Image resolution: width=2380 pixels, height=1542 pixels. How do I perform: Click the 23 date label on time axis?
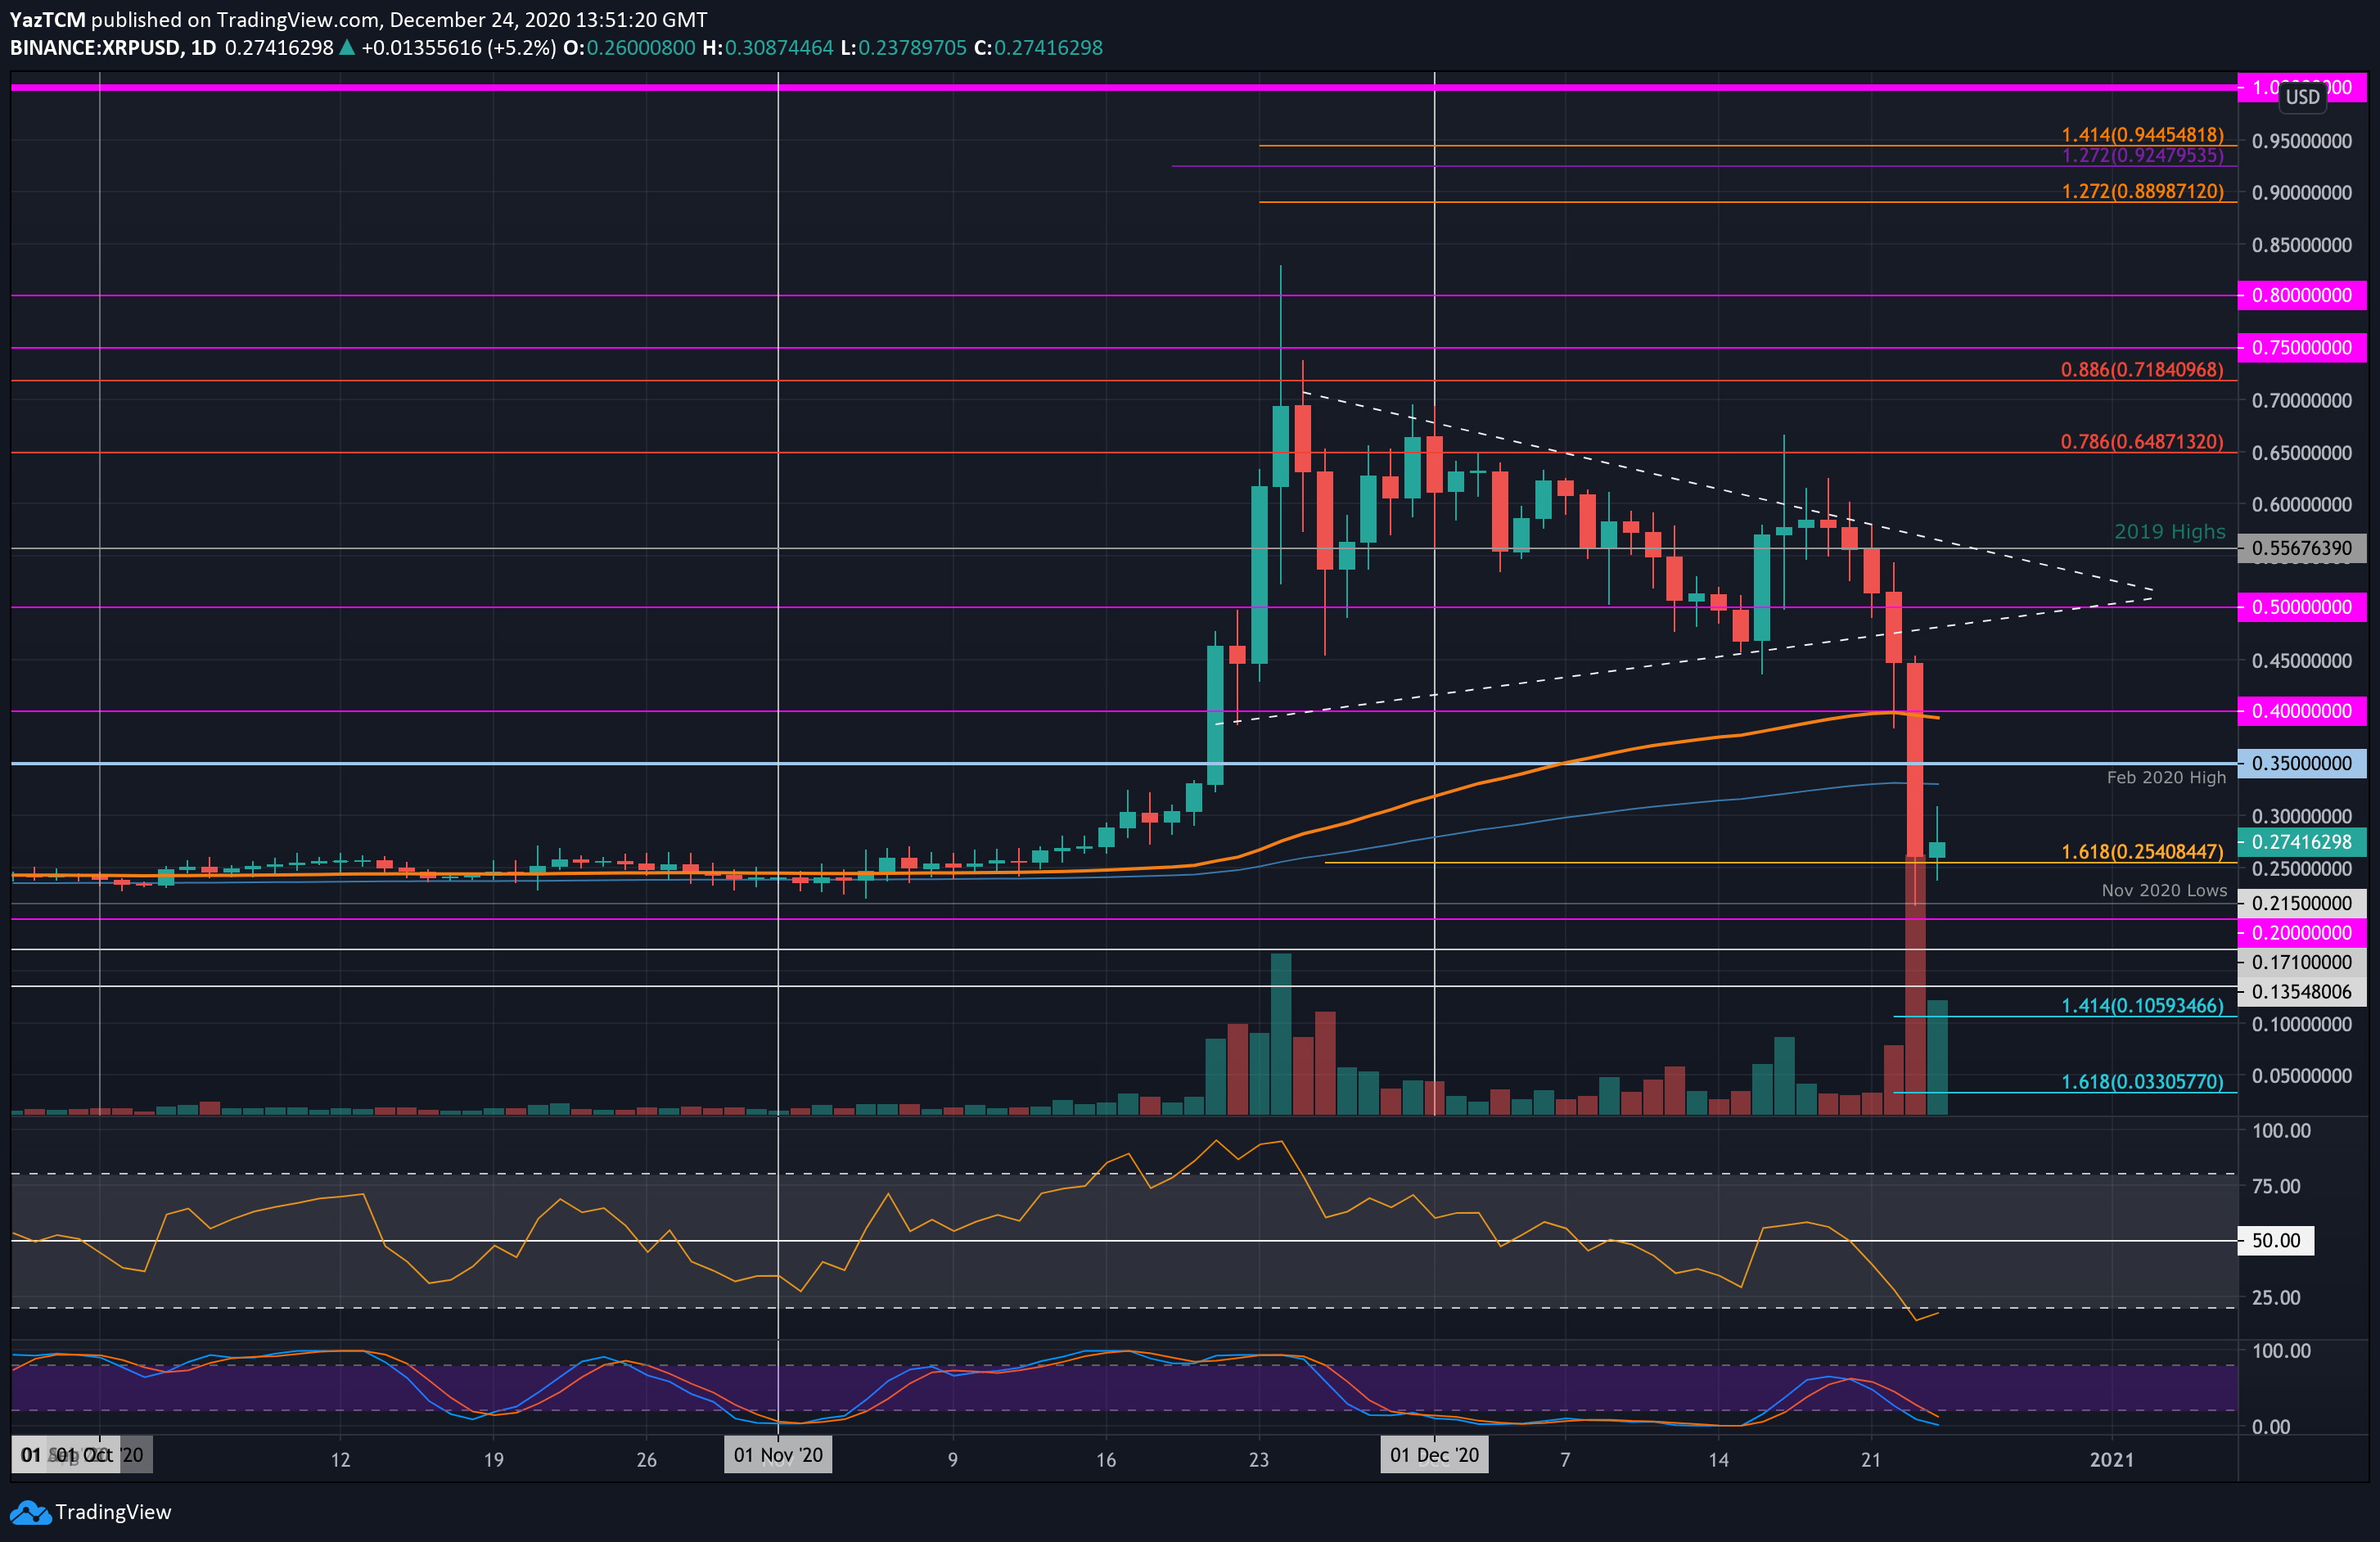point(1259,1459)
